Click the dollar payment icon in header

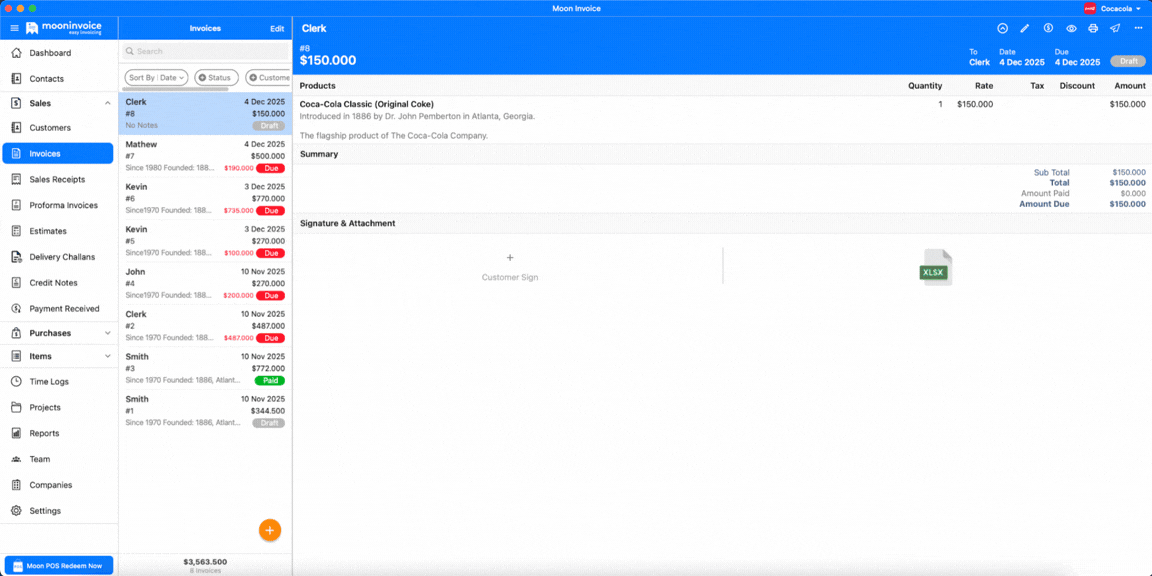tap(1048, 29)
